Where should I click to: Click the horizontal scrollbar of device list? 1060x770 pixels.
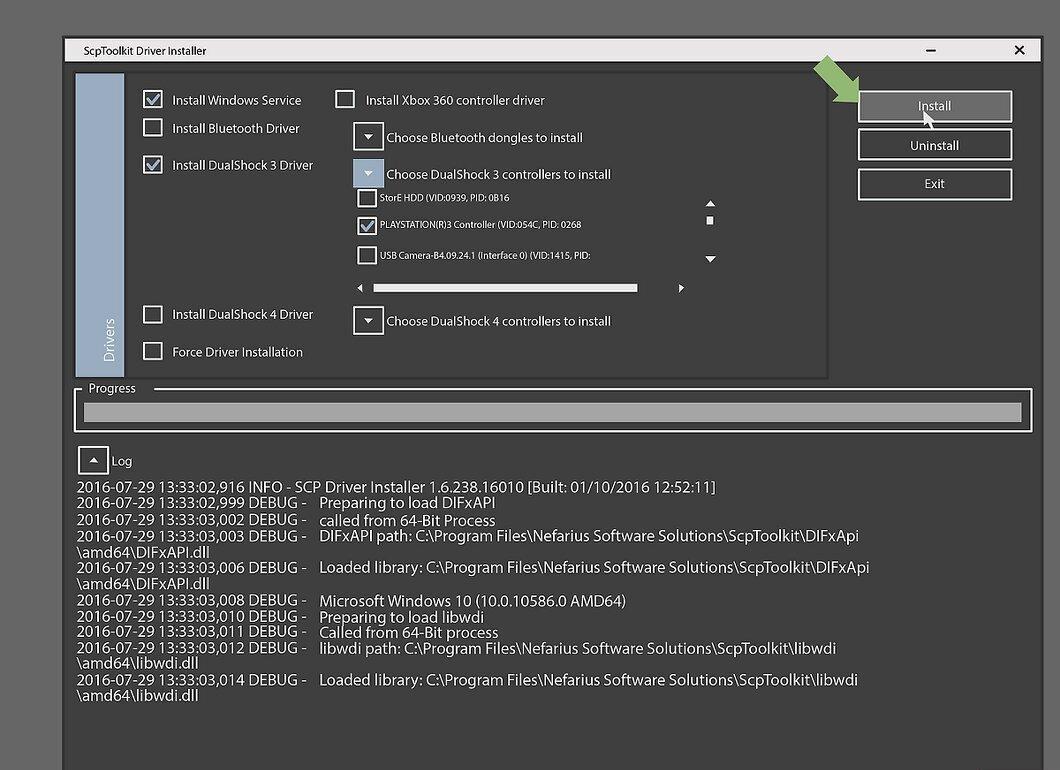[x=505, y=288]
